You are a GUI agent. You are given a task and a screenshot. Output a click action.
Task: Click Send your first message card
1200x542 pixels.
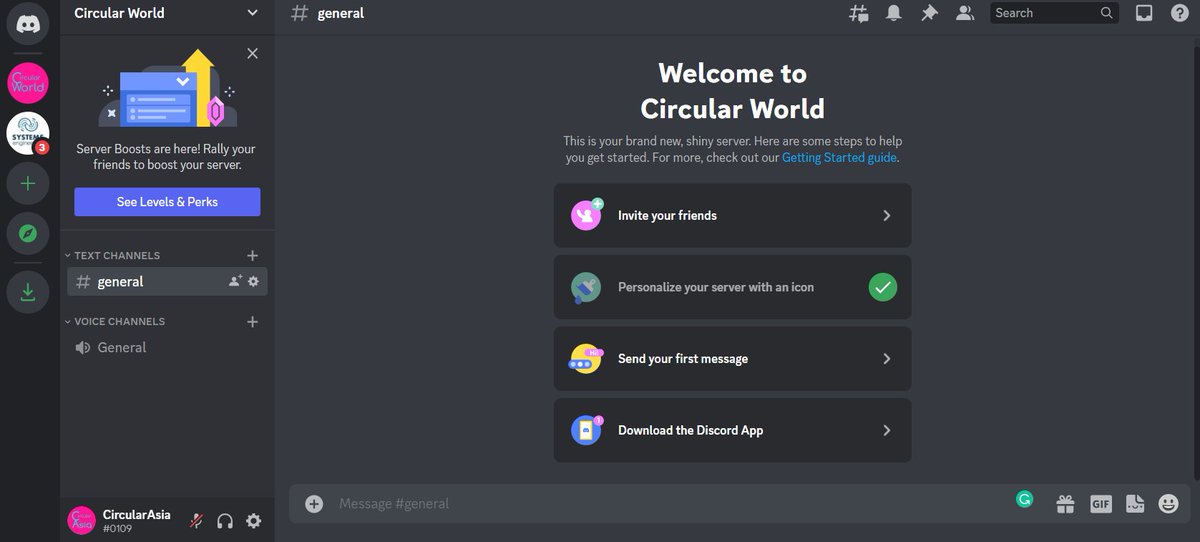(732, 359)
